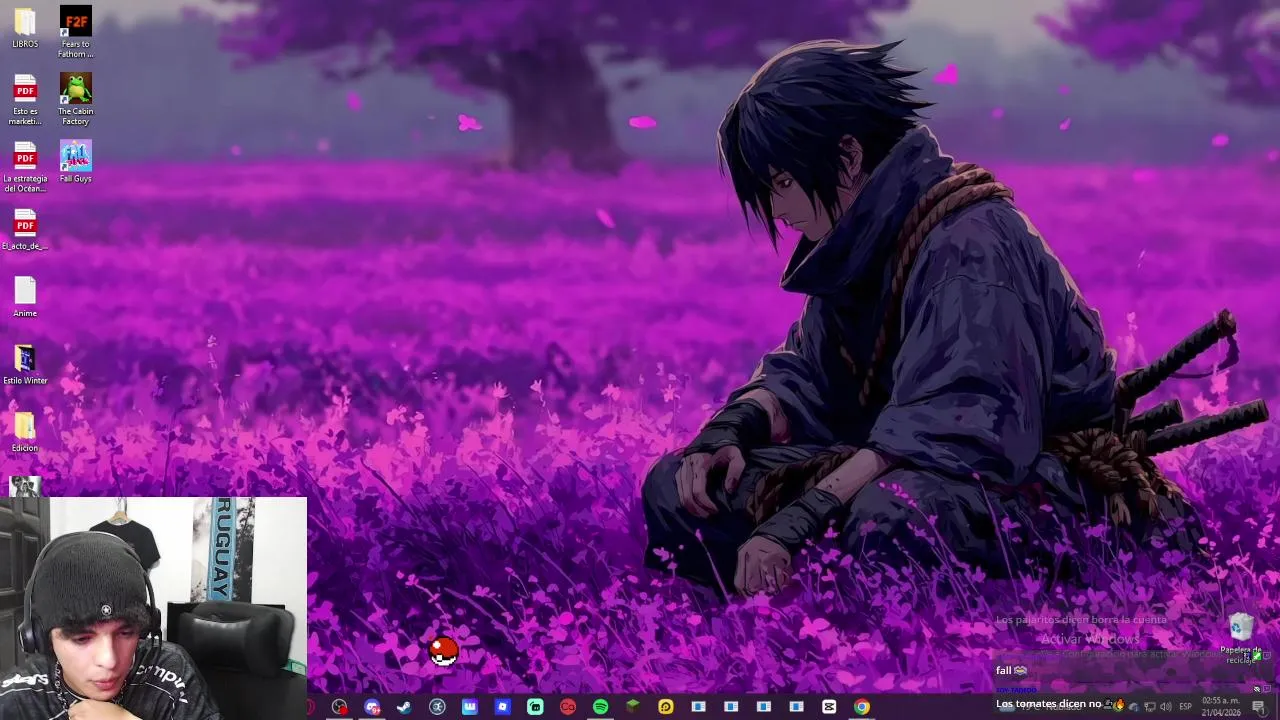This screenshot has height=720, width=1280.
Task: Open Google Chrome from the taskbar
Action: pyautogui.click(x=862, y=707)
